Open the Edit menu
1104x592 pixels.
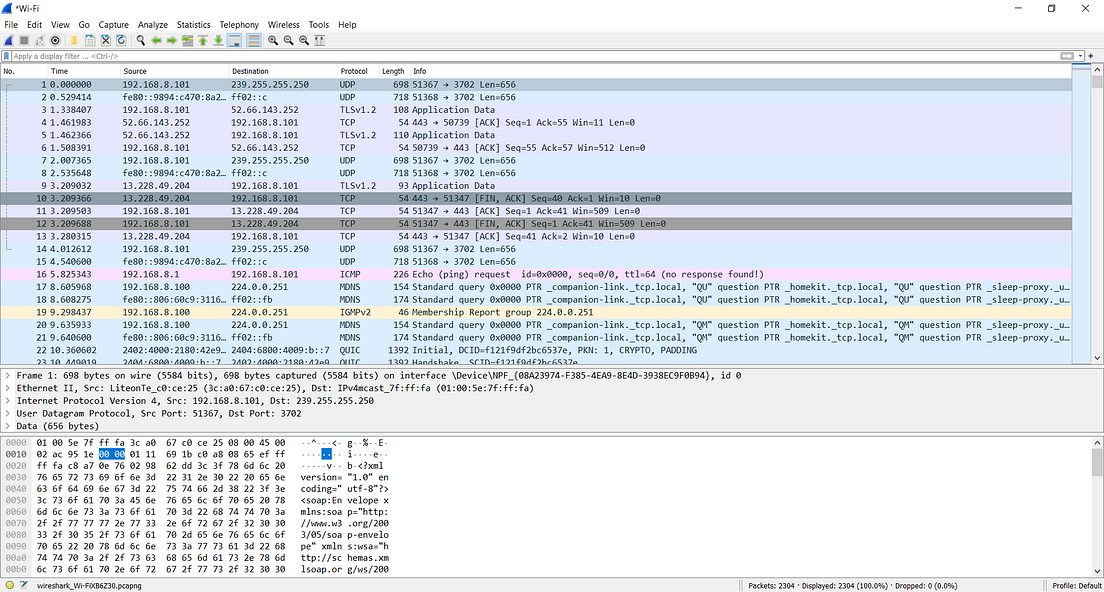click(x=34, y=25)
